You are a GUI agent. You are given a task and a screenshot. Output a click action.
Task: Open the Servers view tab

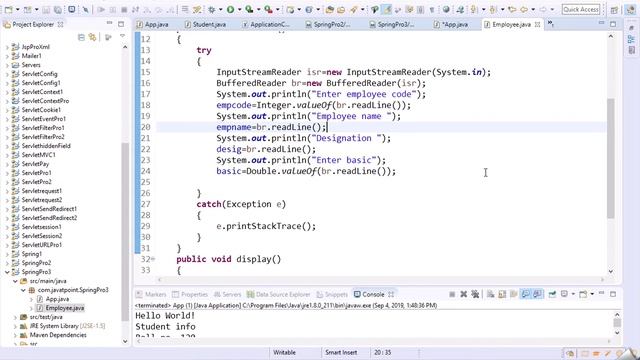[227, 294]
